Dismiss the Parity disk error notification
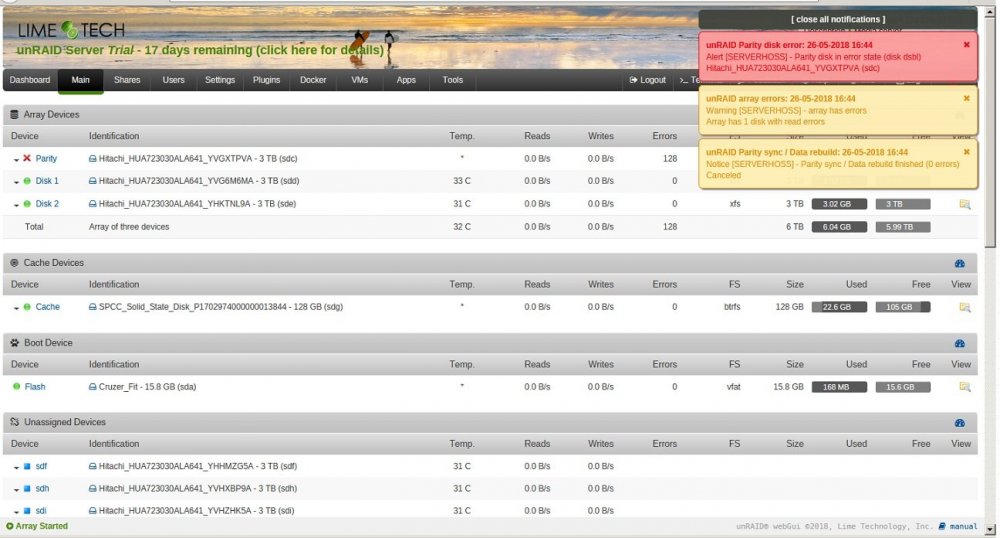 click(966, 45)
